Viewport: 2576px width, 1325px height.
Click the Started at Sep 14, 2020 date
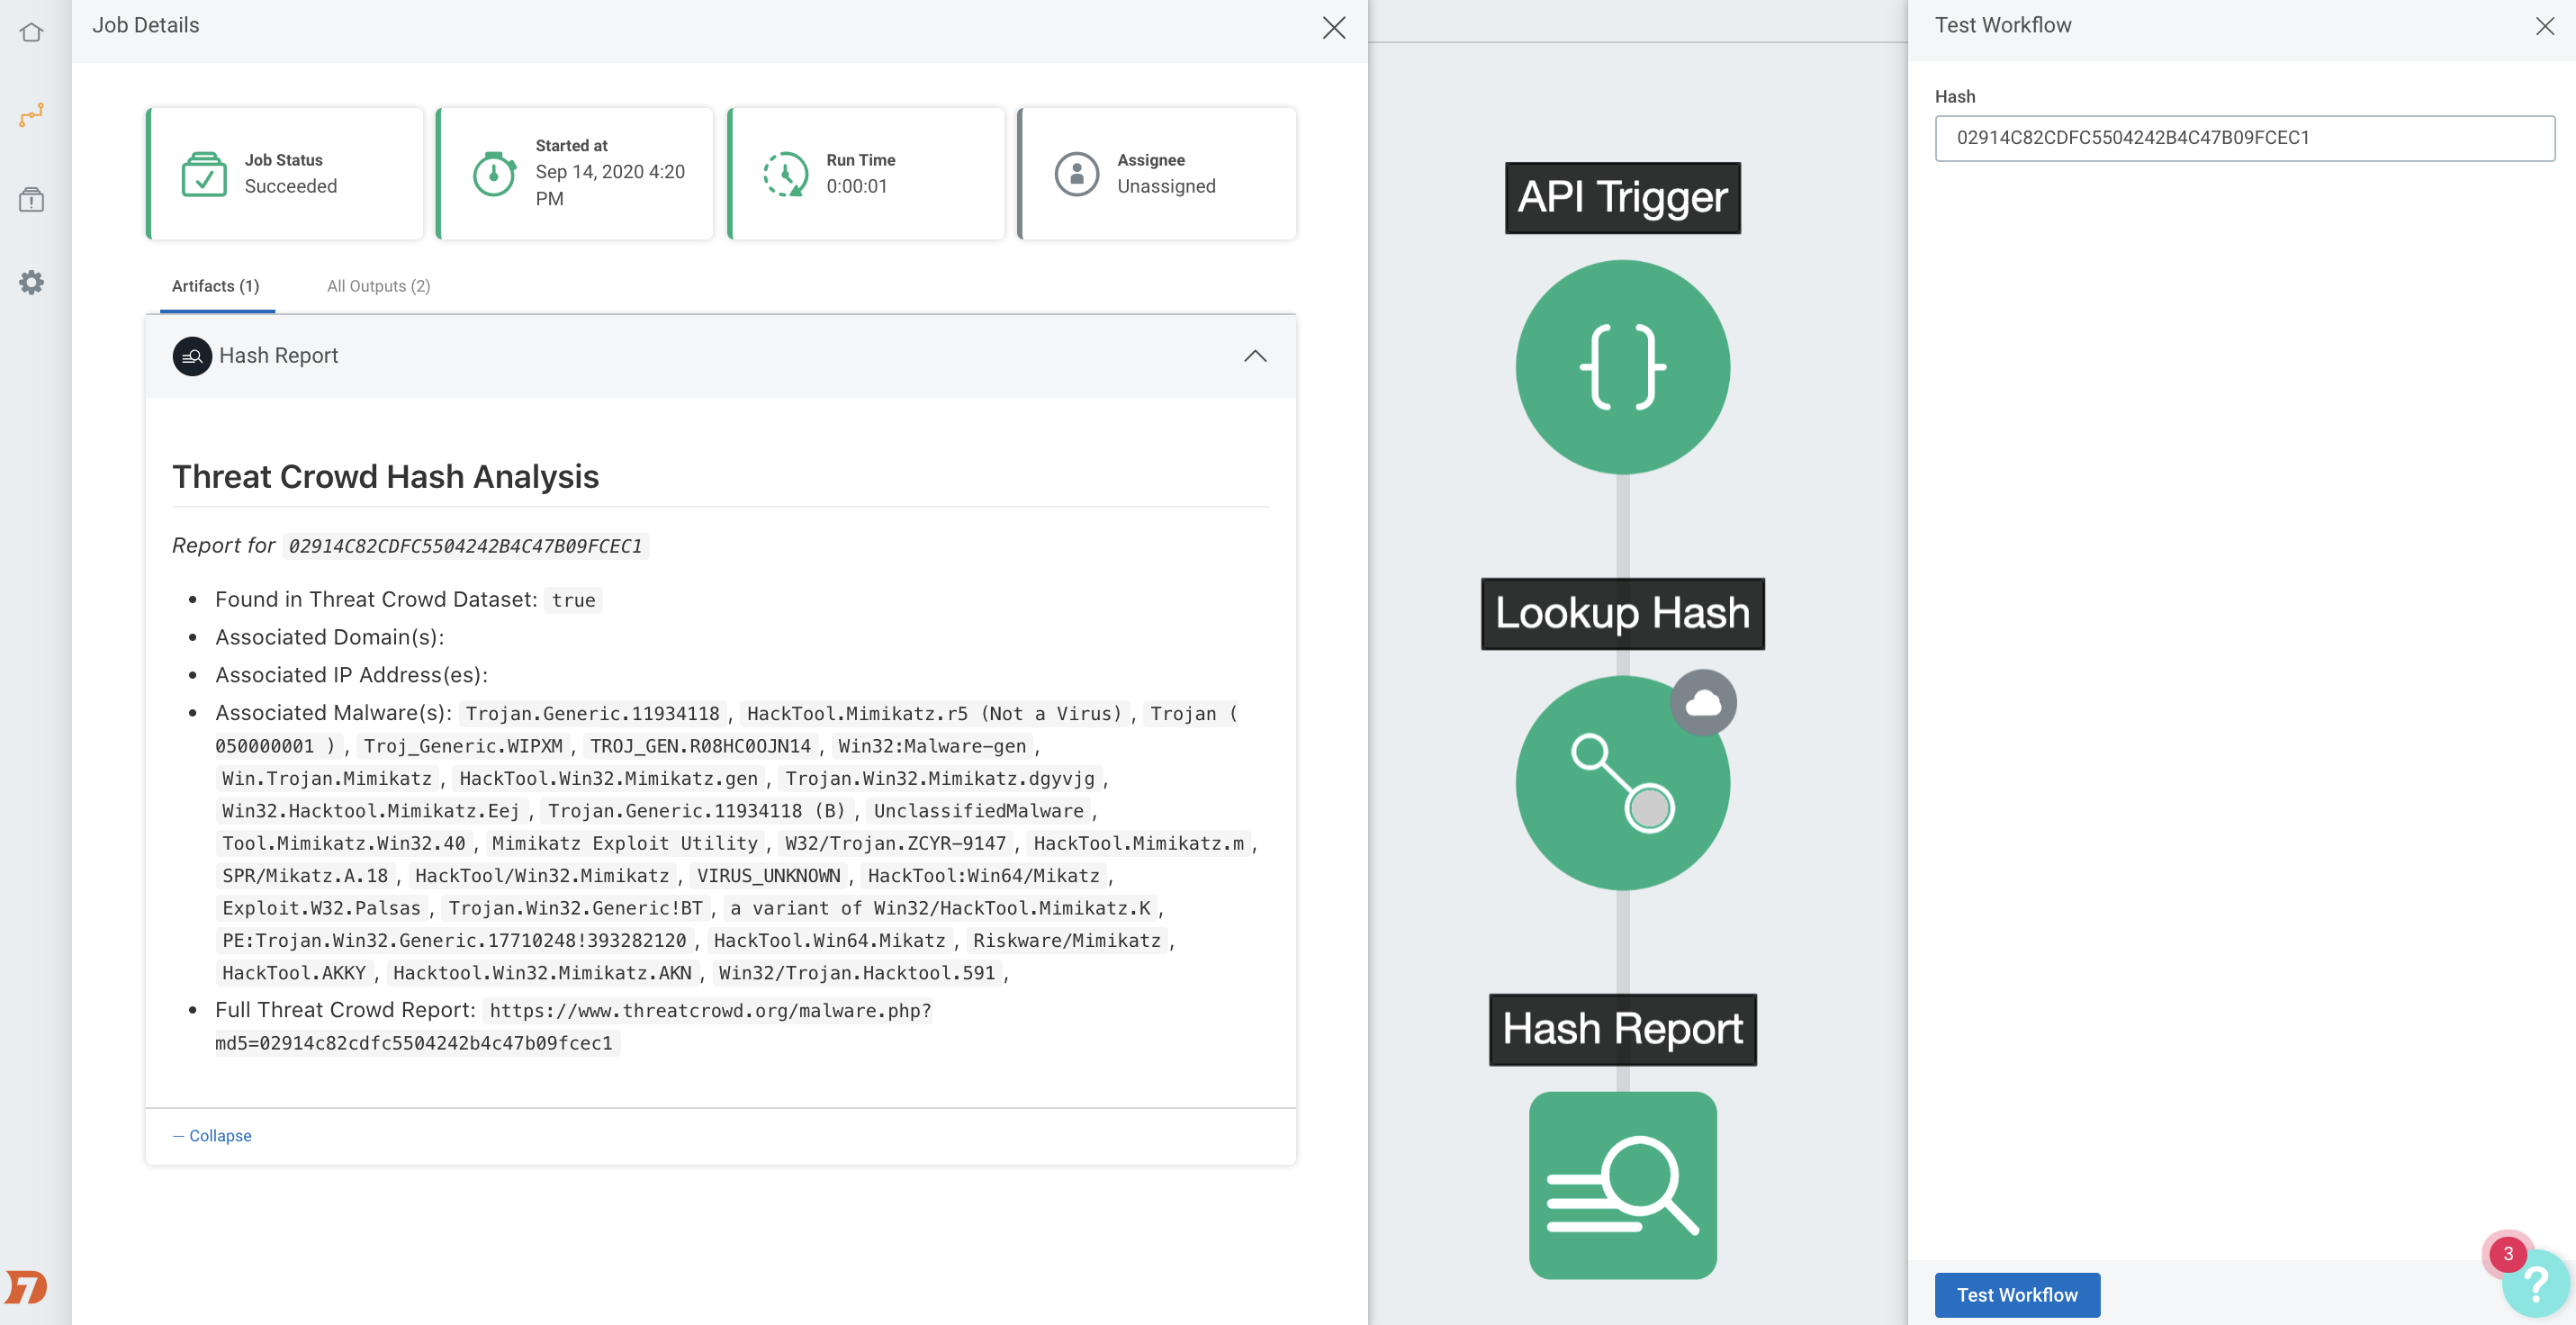click(610, 185)
